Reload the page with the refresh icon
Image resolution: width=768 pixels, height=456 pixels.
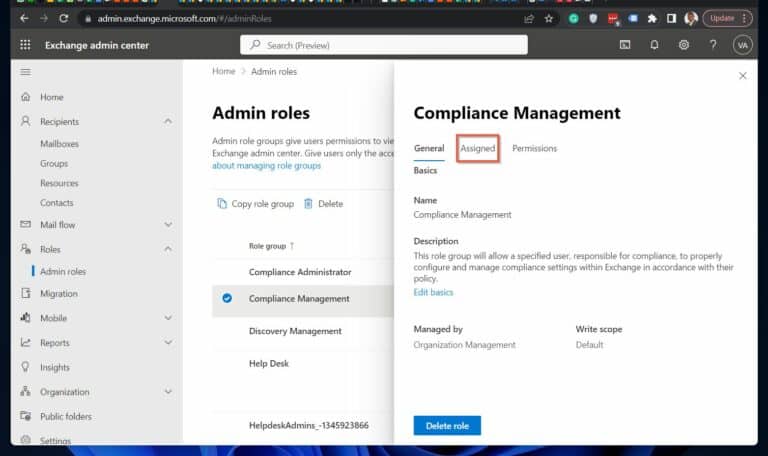(64, 19)
